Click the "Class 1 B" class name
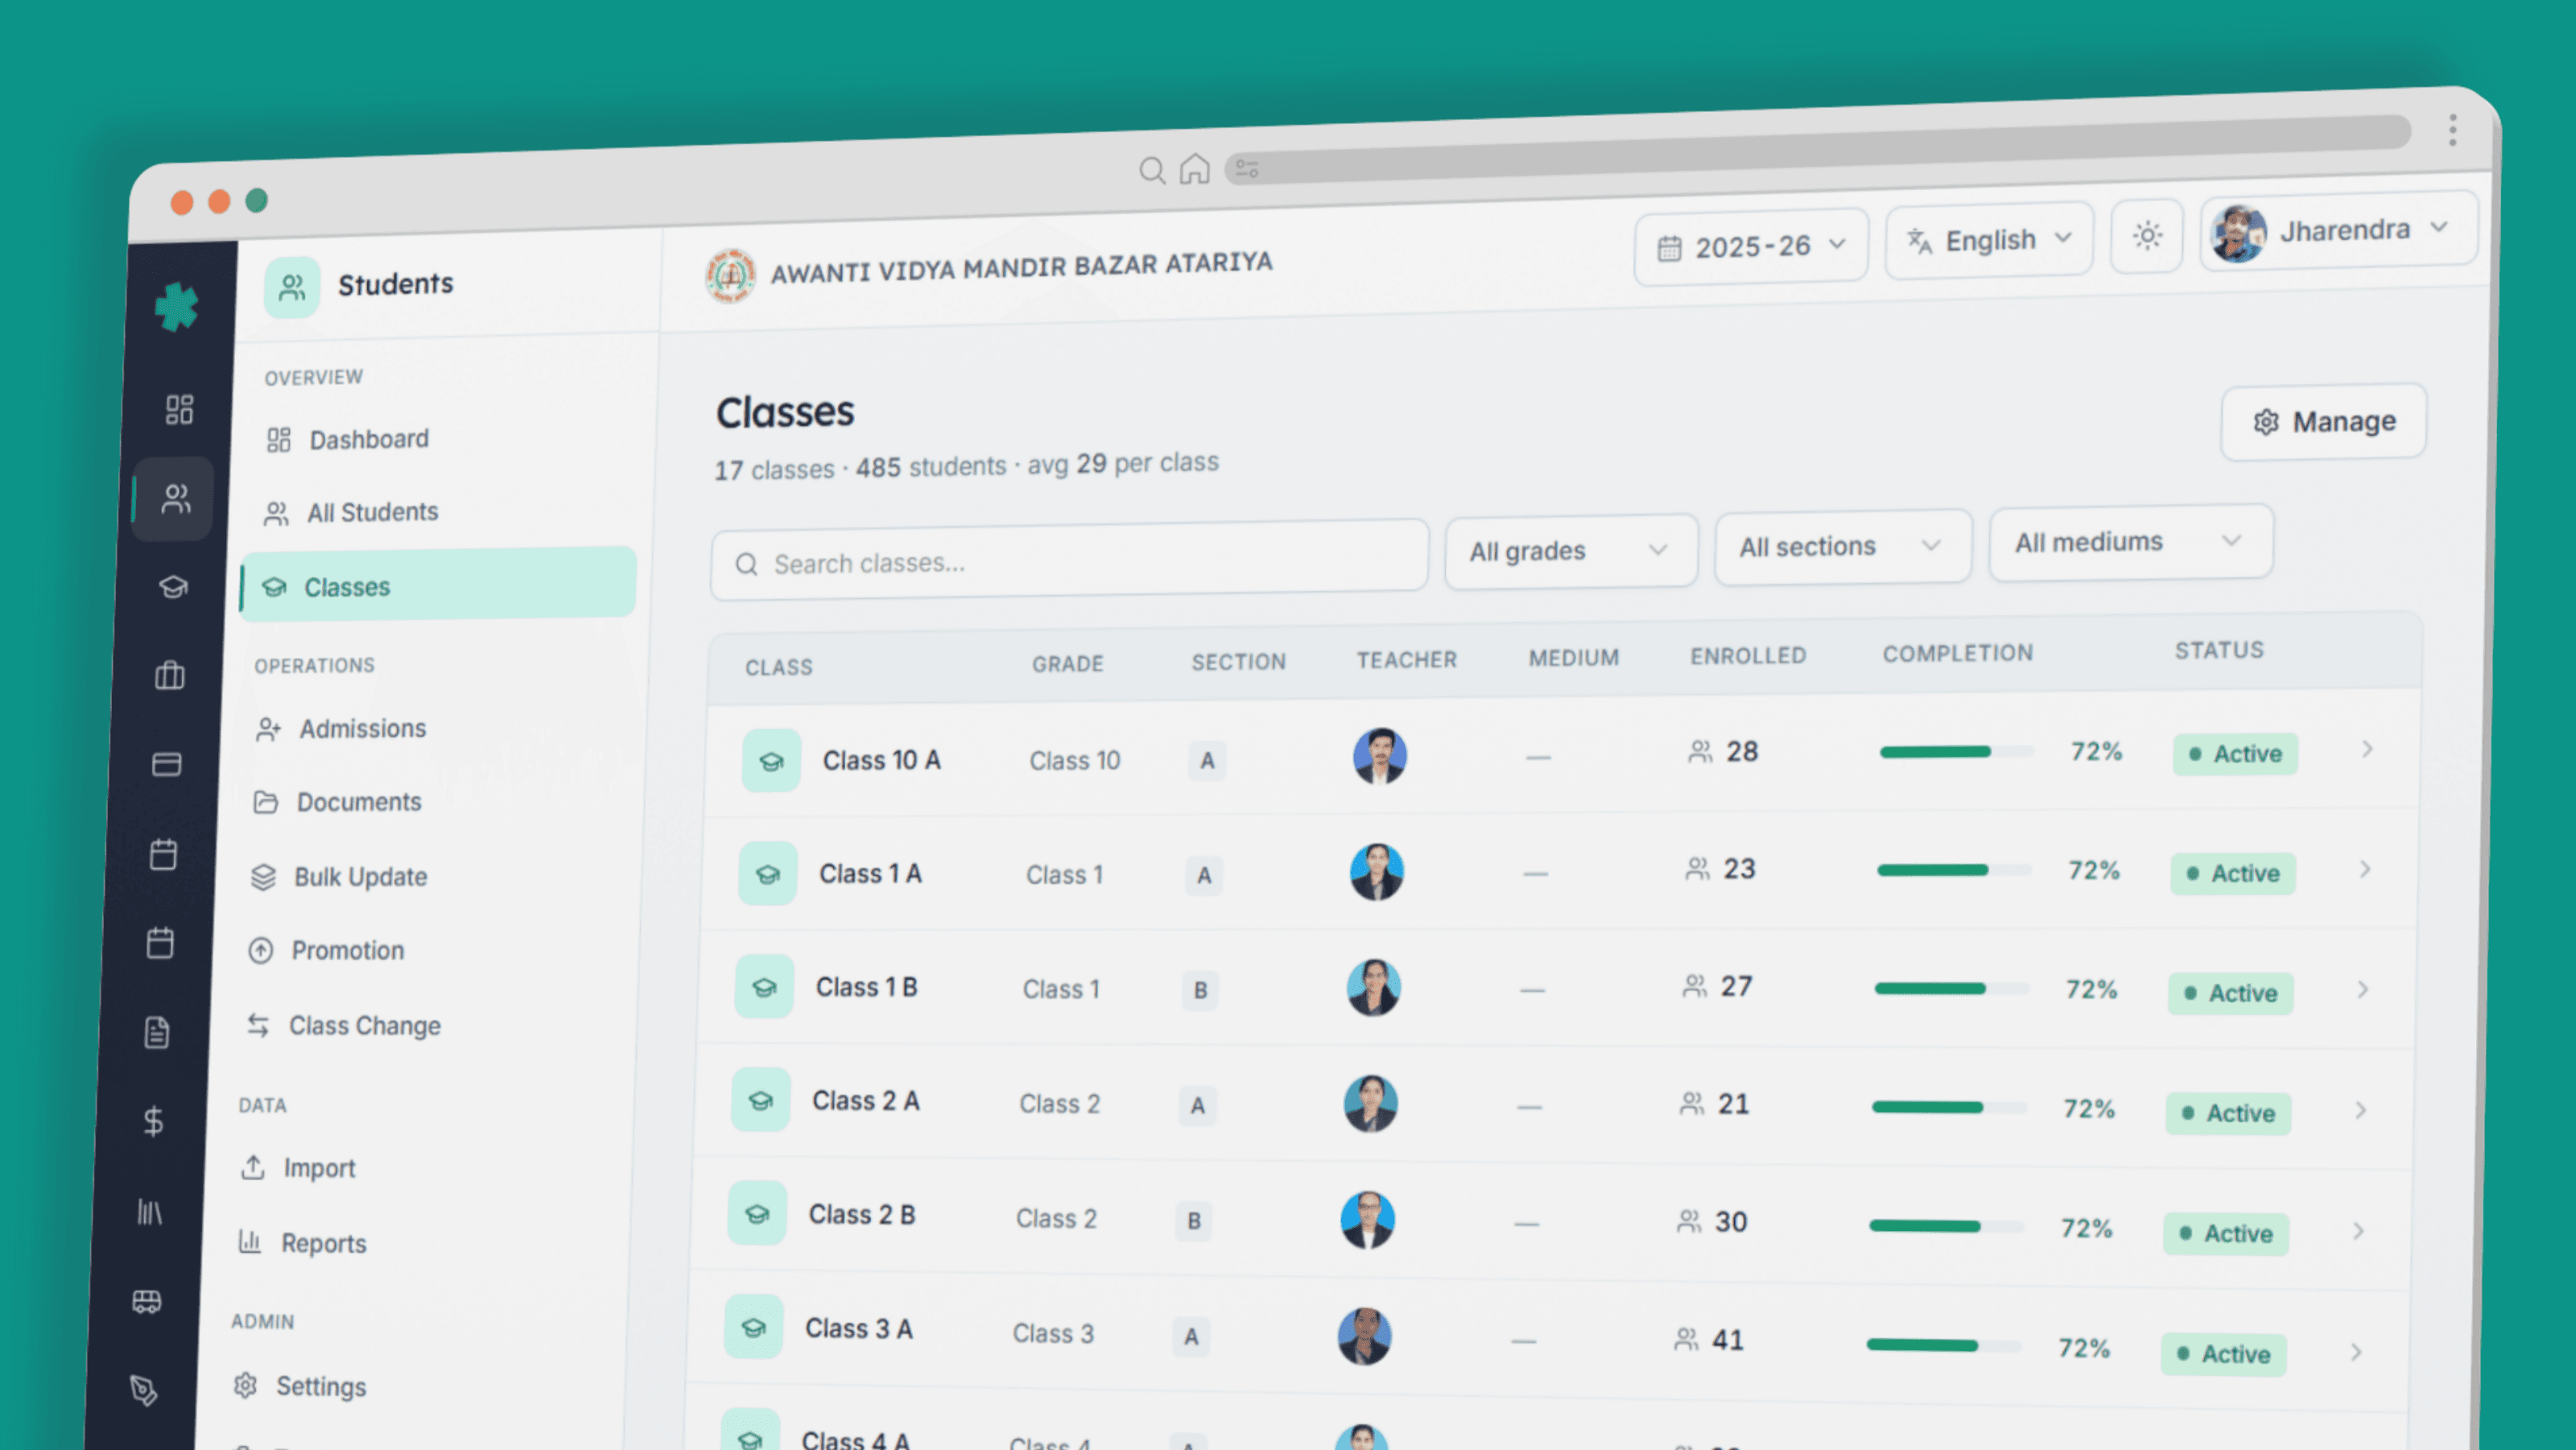Viewport: 2576px width, 1450px height. tap(867, 987)
